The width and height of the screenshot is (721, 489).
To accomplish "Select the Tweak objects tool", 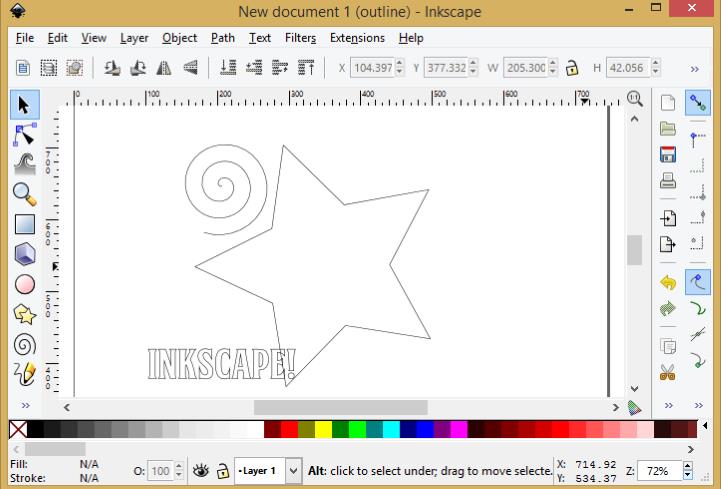I will tap(24, 164).
